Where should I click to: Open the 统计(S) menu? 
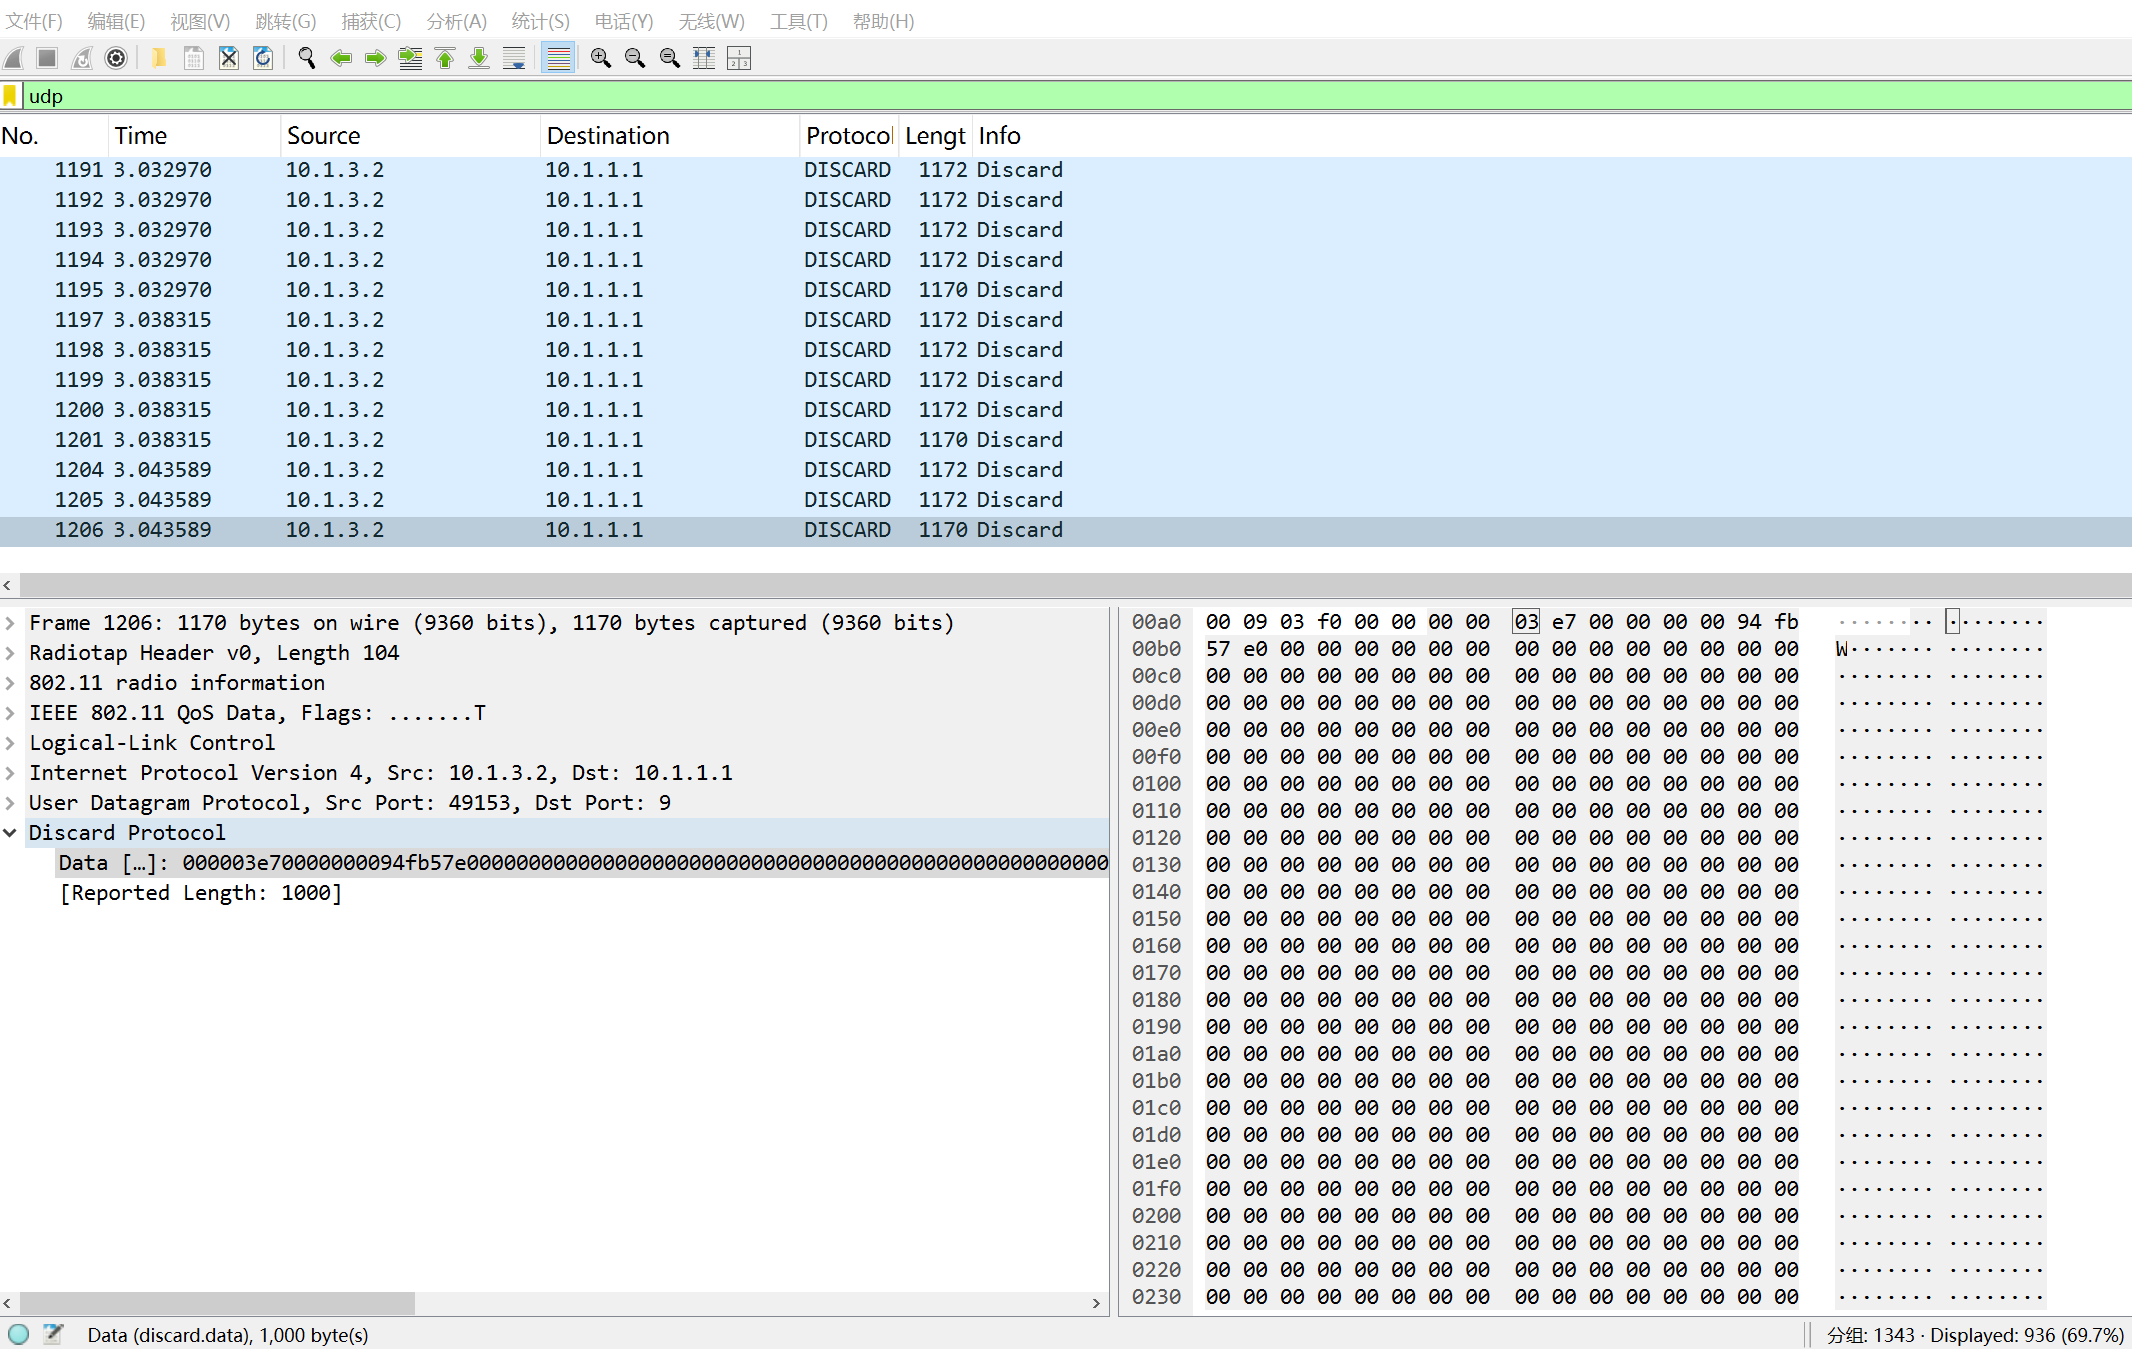pos(540,21)
